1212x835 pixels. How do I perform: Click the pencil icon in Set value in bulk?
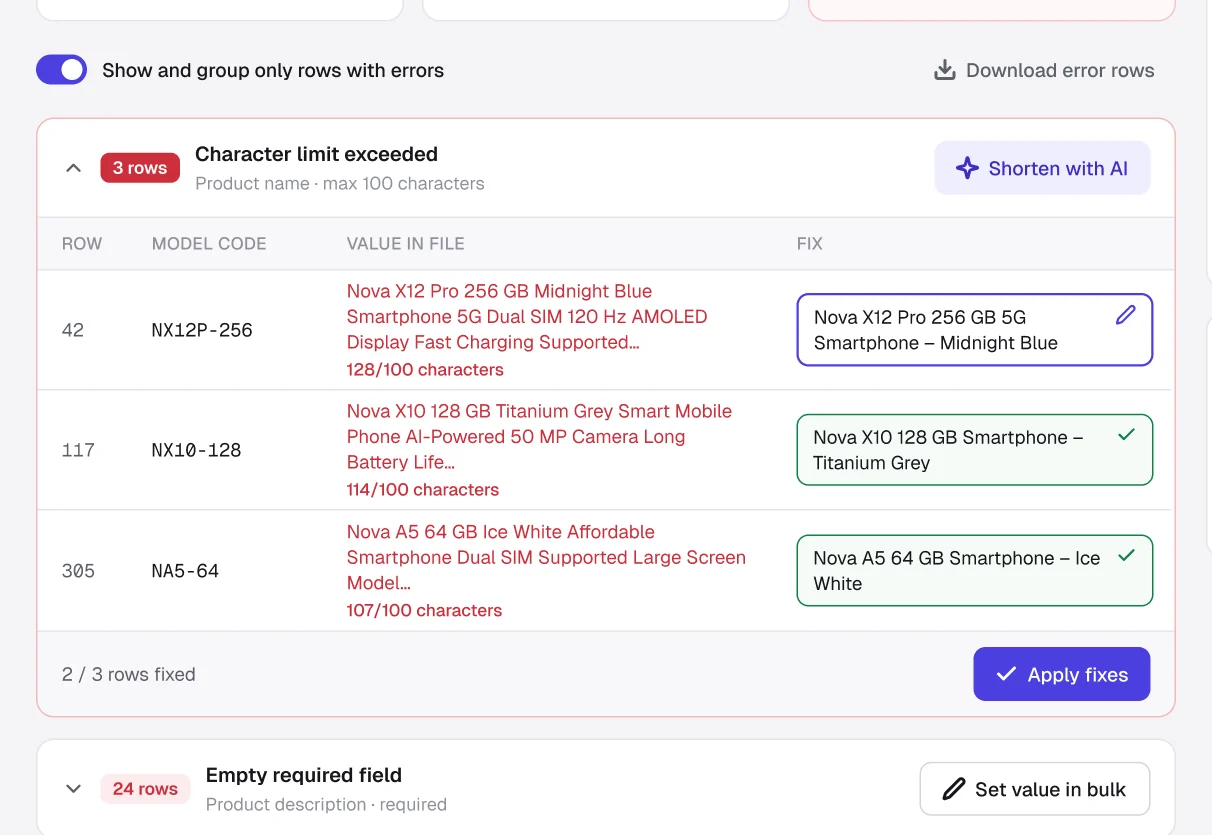coord(954,789)
